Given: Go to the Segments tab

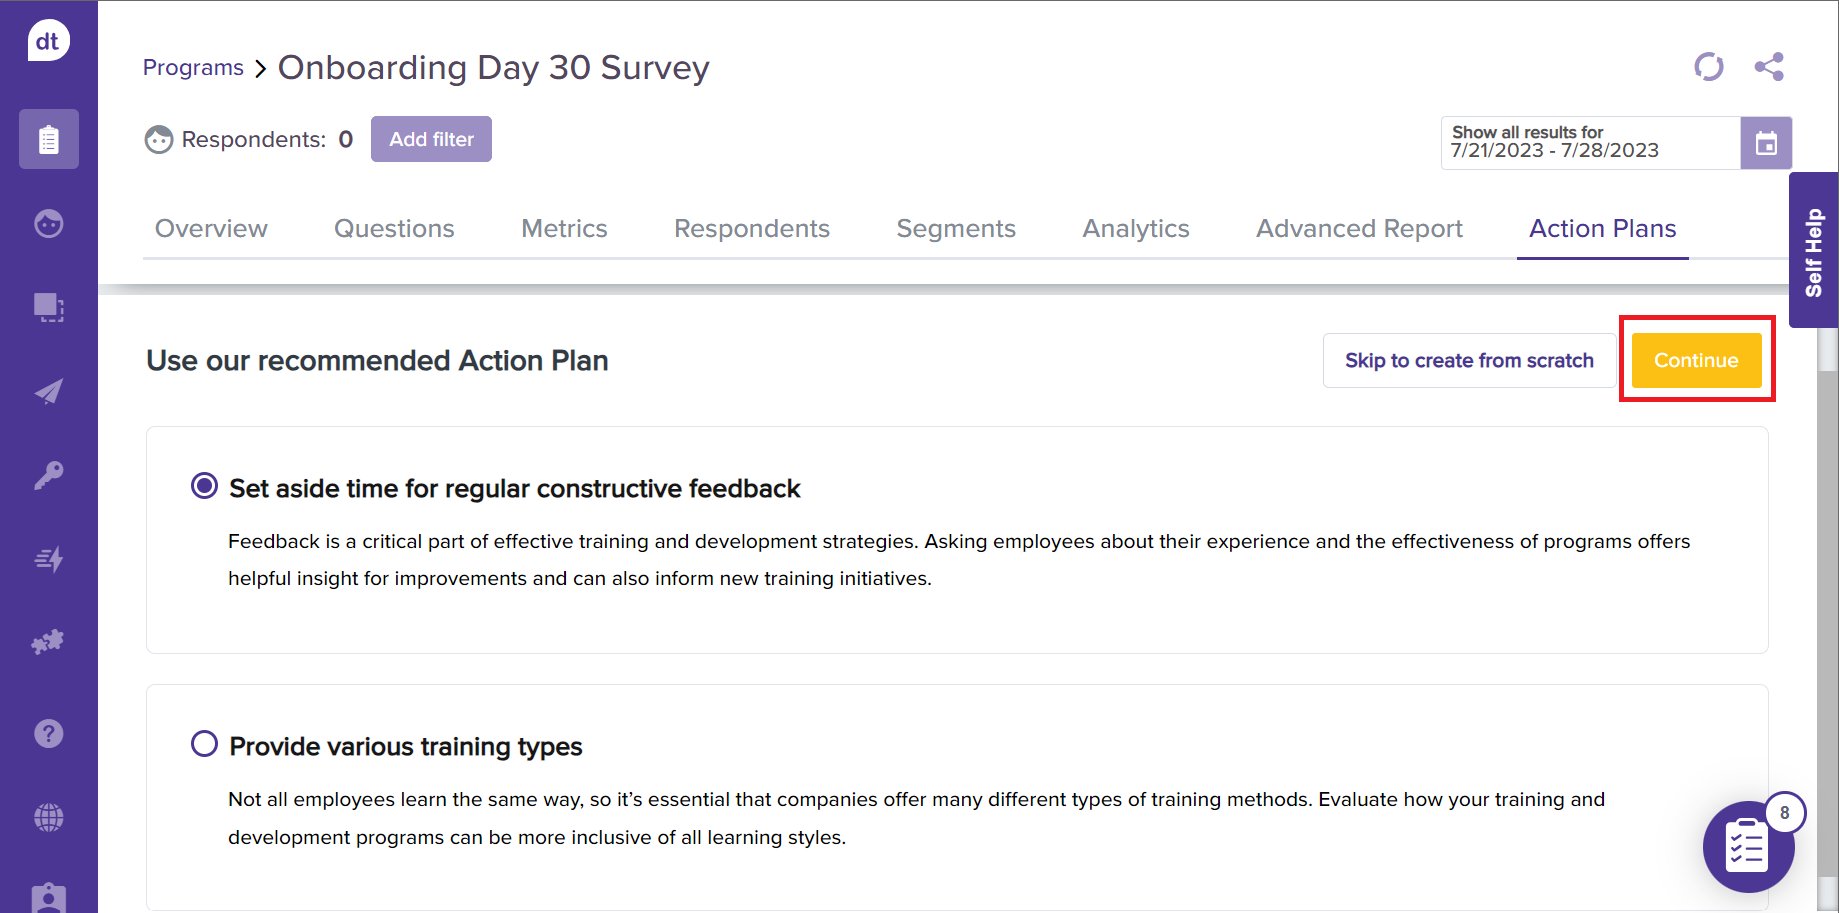Looking at the screenshot, I should [956, 229].
